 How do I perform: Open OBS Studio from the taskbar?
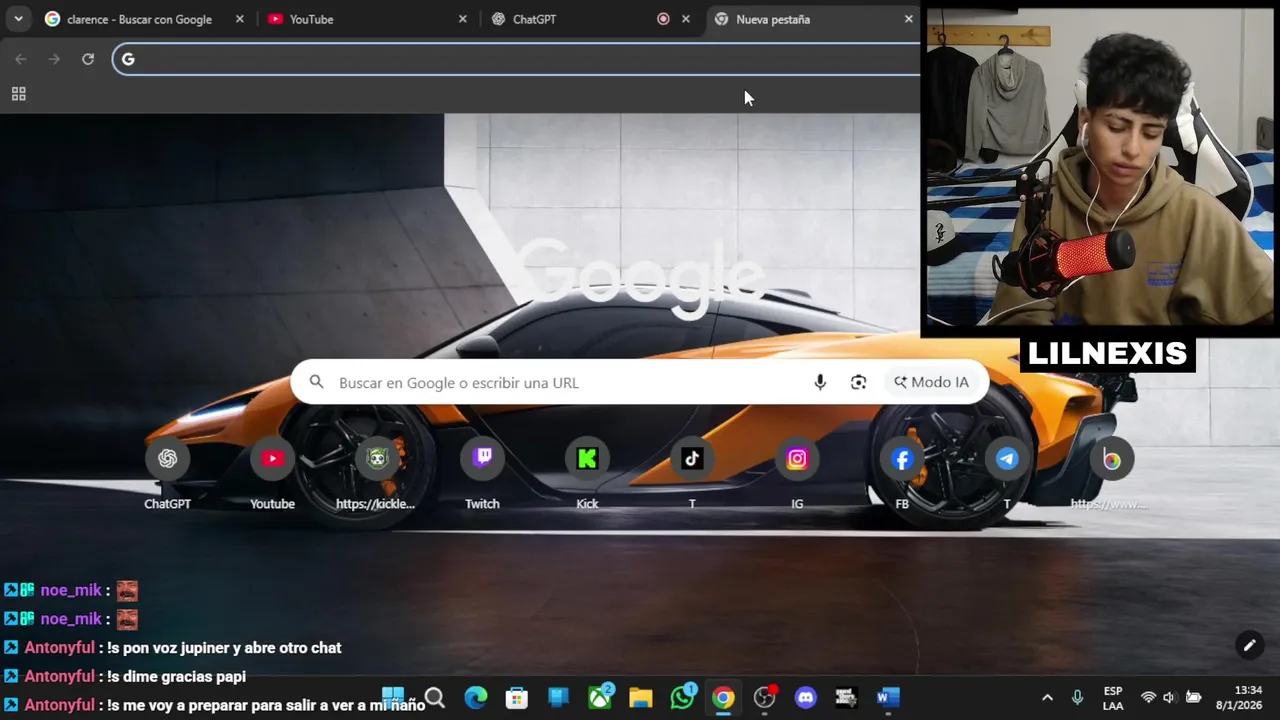coord(765,698)
